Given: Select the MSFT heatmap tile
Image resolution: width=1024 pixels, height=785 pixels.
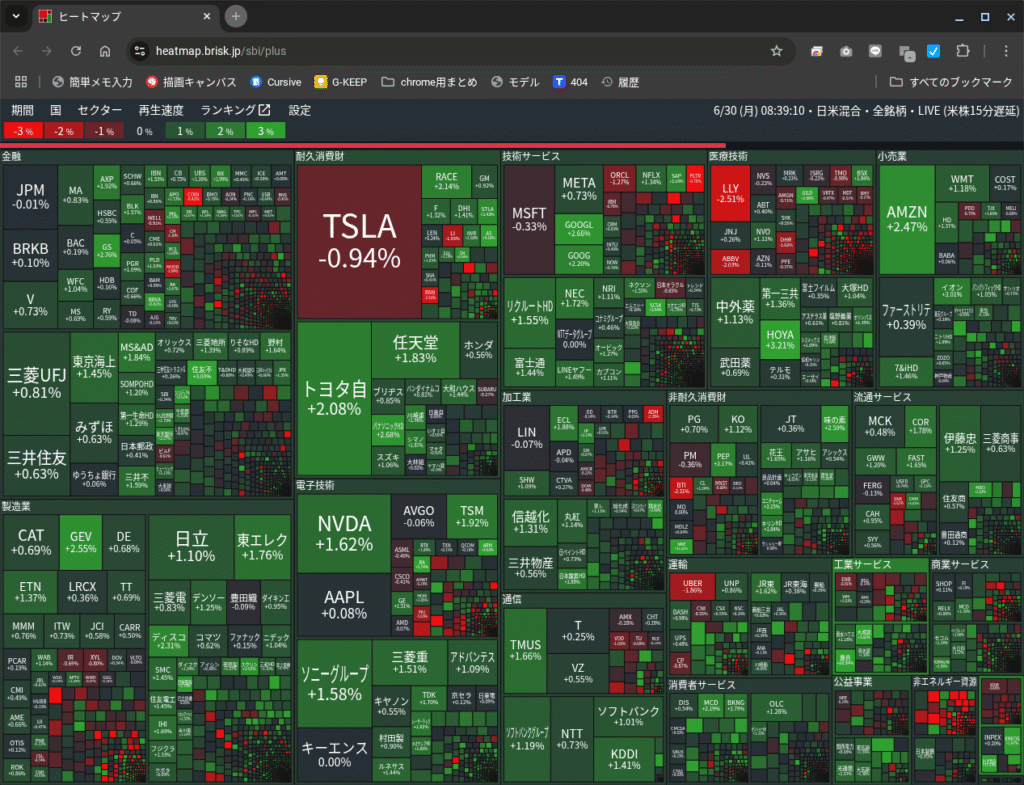Looking at the screenshot, I should [x=529, y=219].
